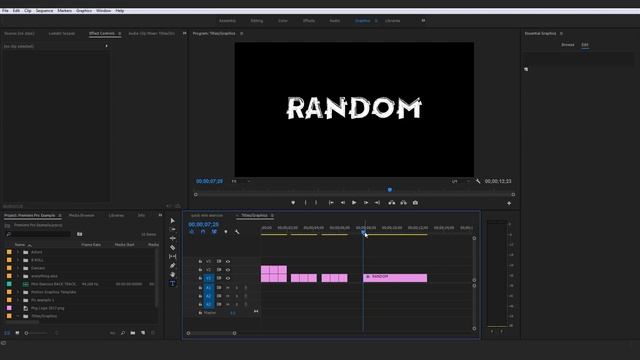This screenshot has width=640, height=360.
Task: Toggle nest sequence insert mode in timeline
Action: 191,232
